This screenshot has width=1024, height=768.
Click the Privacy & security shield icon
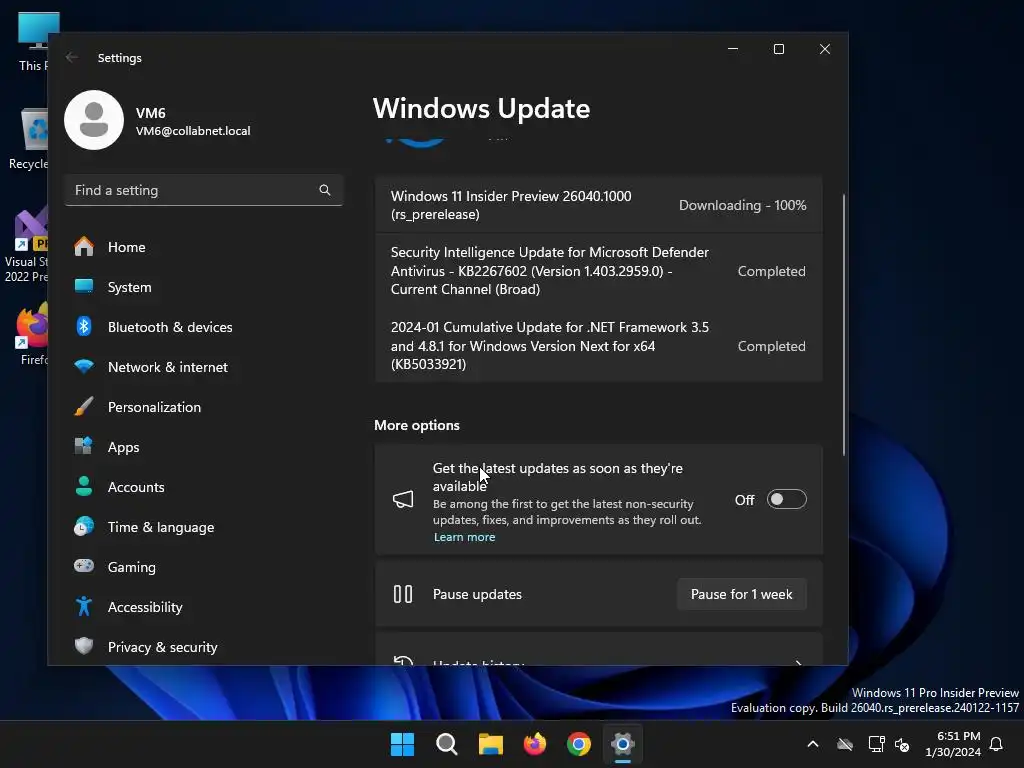[x=84, y=646]
